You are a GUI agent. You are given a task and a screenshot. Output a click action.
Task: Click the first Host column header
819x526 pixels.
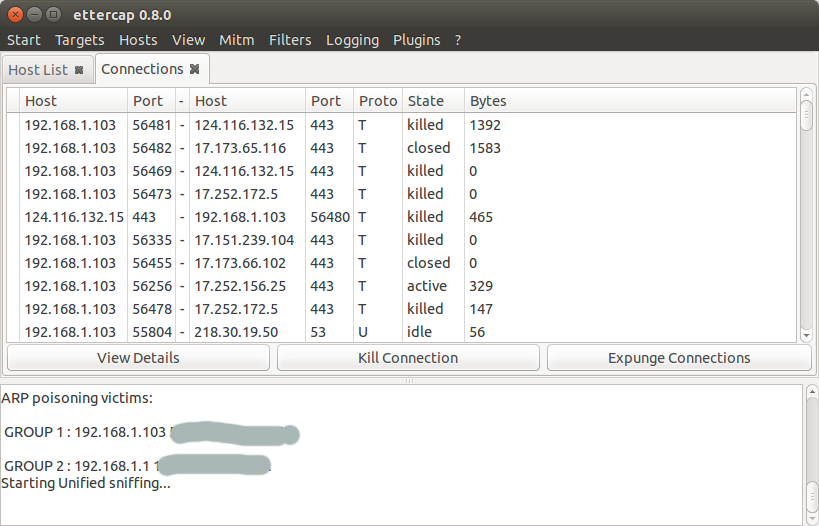click(x=73, y=101)
